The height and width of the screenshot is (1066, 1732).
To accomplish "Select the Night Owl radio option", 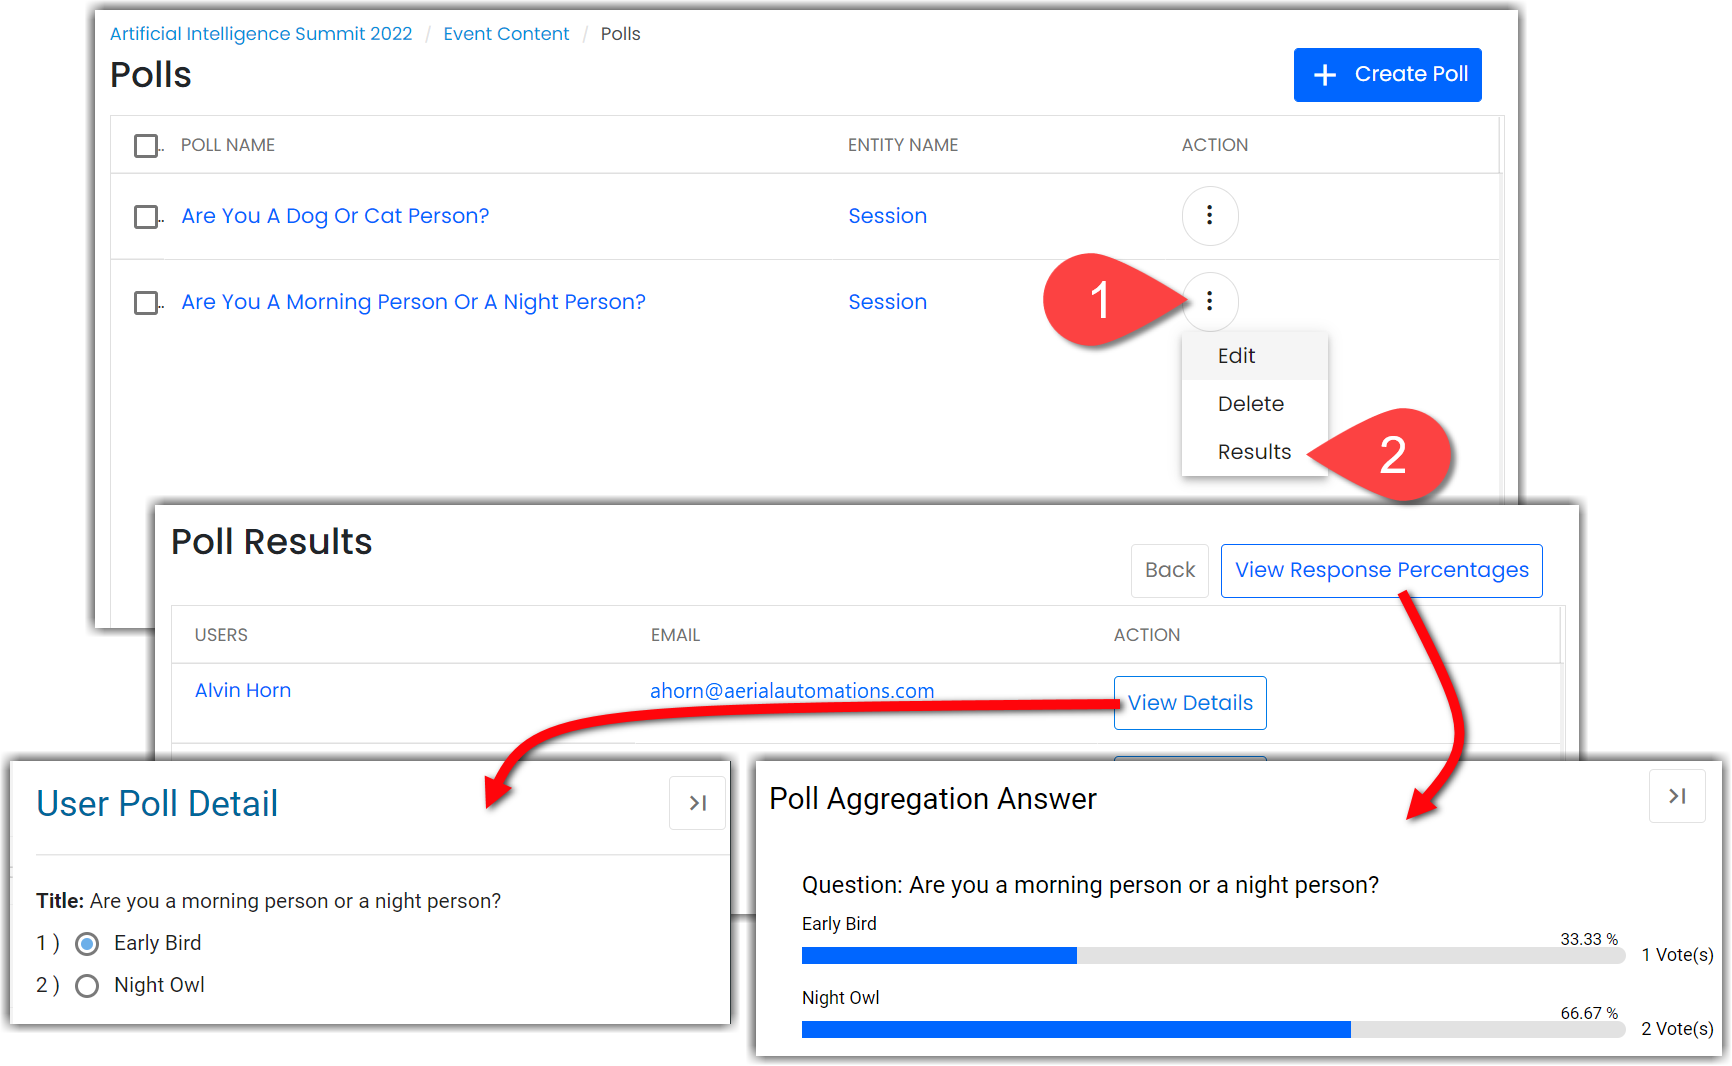I will click(x=88, y=986).
